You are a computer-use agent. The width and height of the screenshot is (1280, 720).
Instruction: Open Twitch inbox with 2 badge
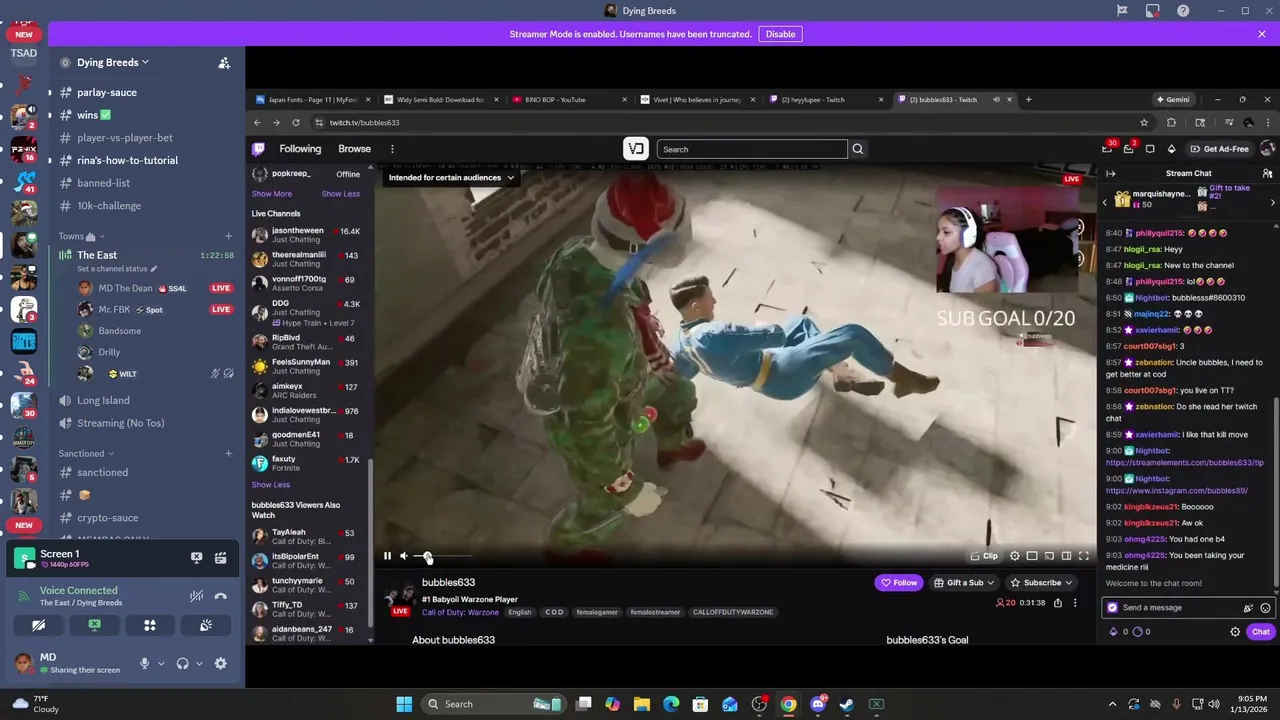click(1129, 149)
